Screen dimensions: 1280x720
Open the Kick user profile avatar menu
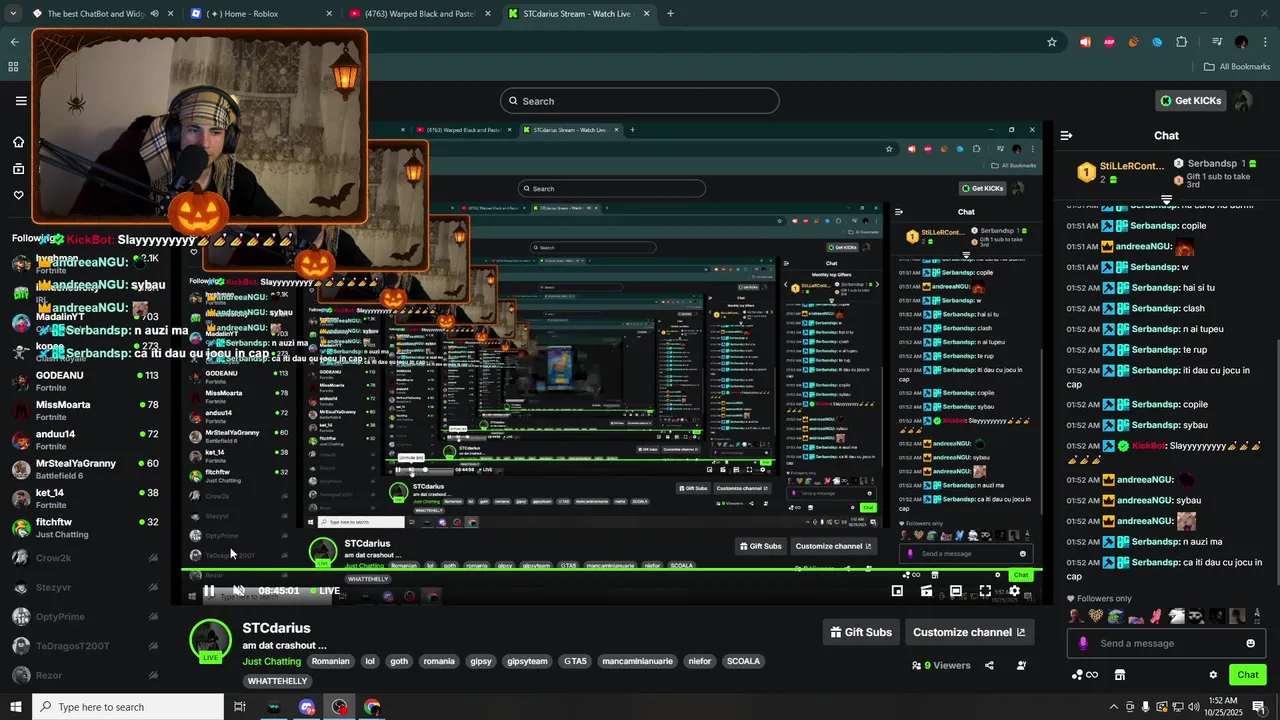(x=1243, y=100)
